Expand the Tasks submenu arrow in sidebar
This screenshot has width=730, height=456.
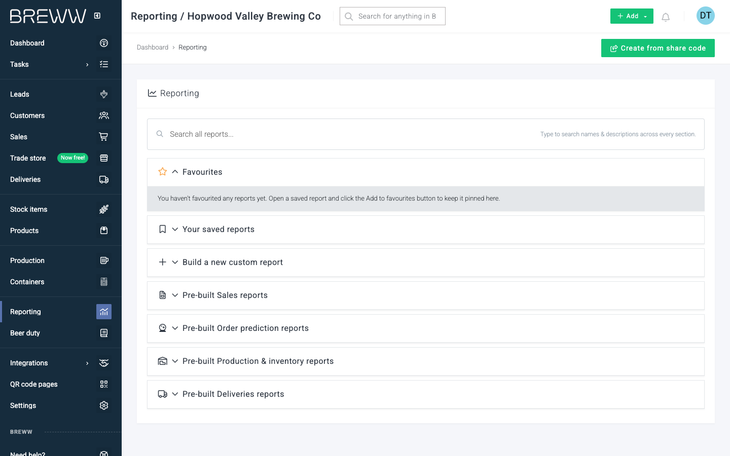tap(87, 65)
